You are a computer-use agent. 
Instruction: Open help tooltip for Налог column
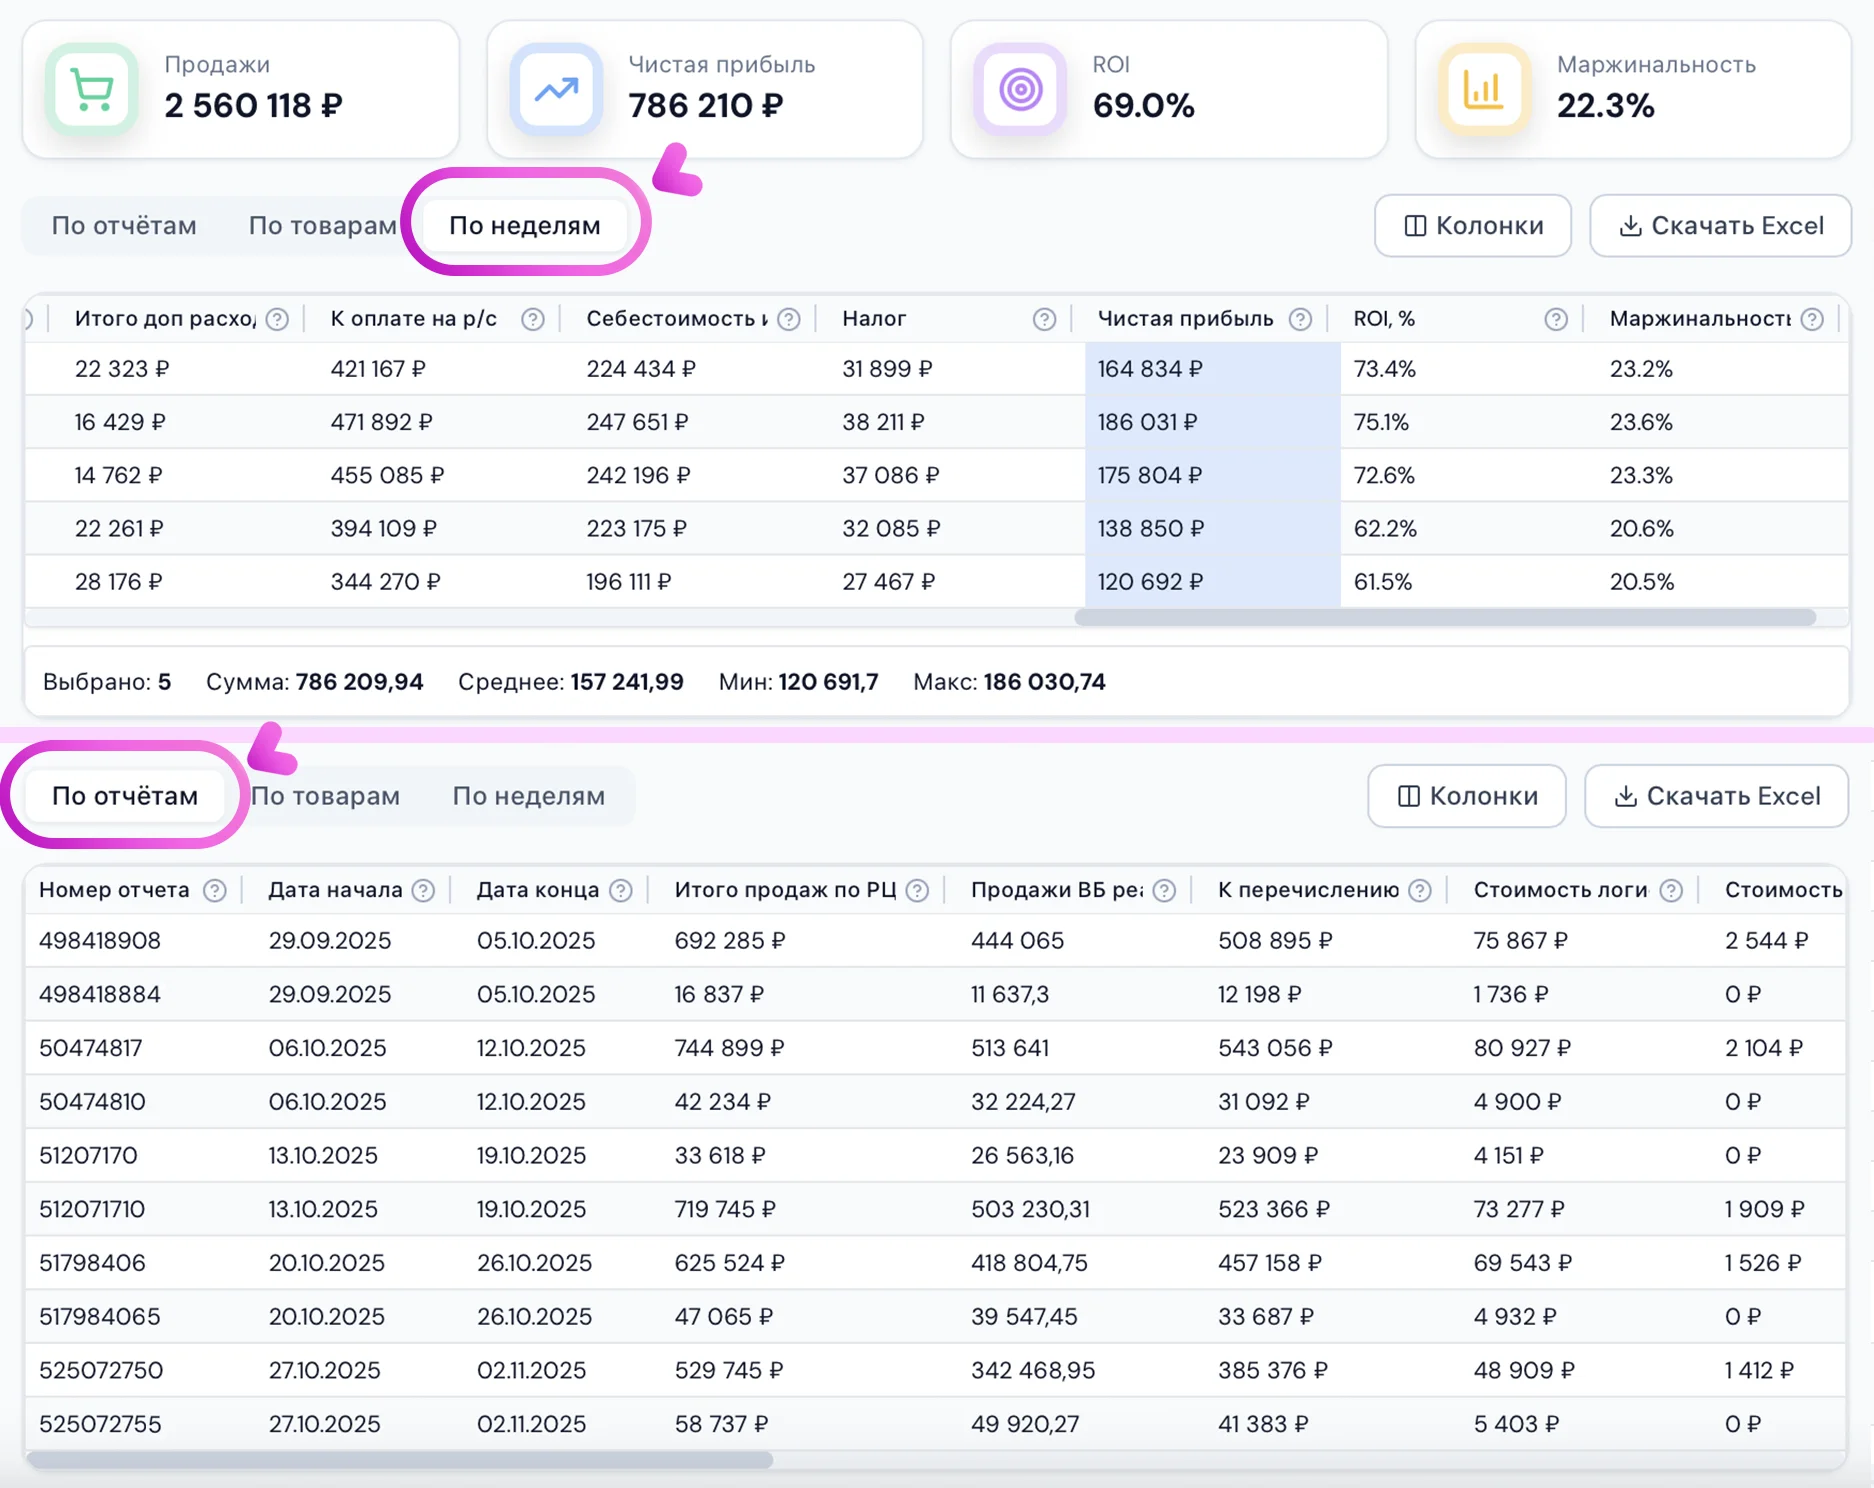[x=1044, y=319]
